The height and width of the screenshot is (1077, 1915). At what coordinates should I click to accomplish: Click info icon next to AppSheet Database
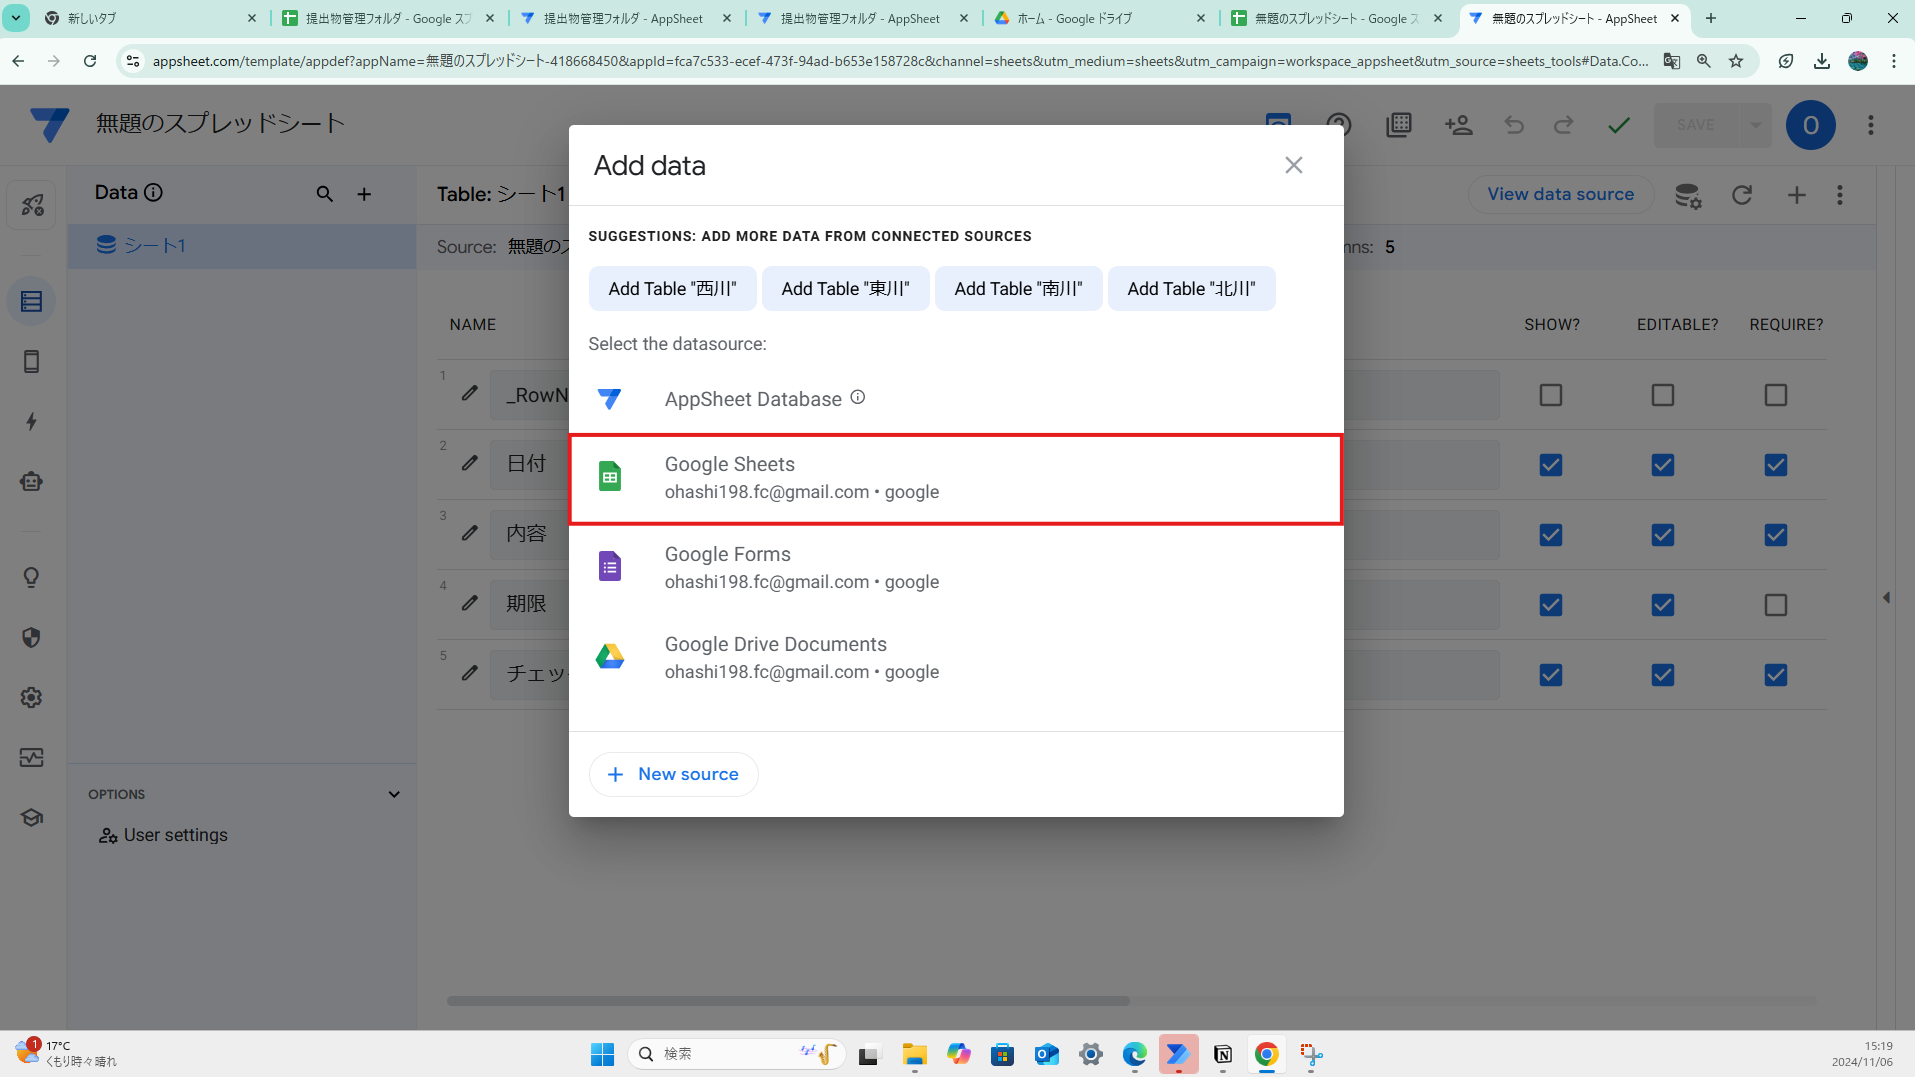tap(857, 397)
